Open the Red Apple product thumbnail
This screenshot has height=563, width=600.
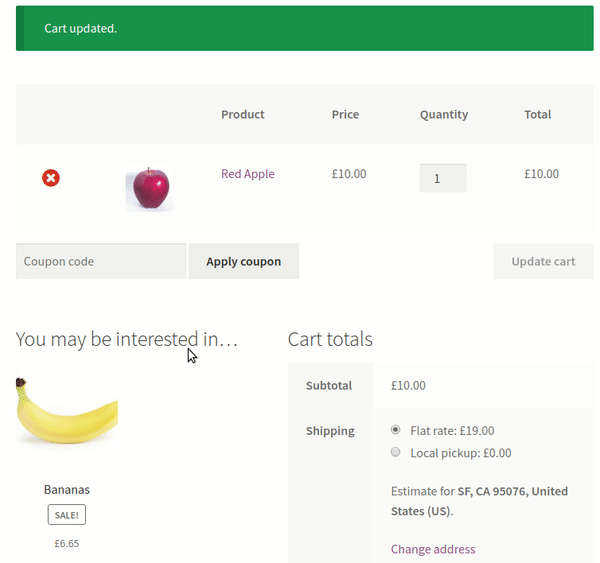pyautogui.click(x=149, y=188)
